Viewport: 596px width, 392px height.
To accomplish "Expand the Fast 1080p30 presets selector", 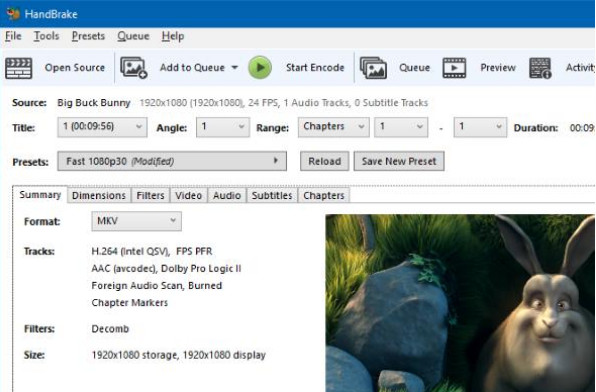I will click(x=172, y=161).
